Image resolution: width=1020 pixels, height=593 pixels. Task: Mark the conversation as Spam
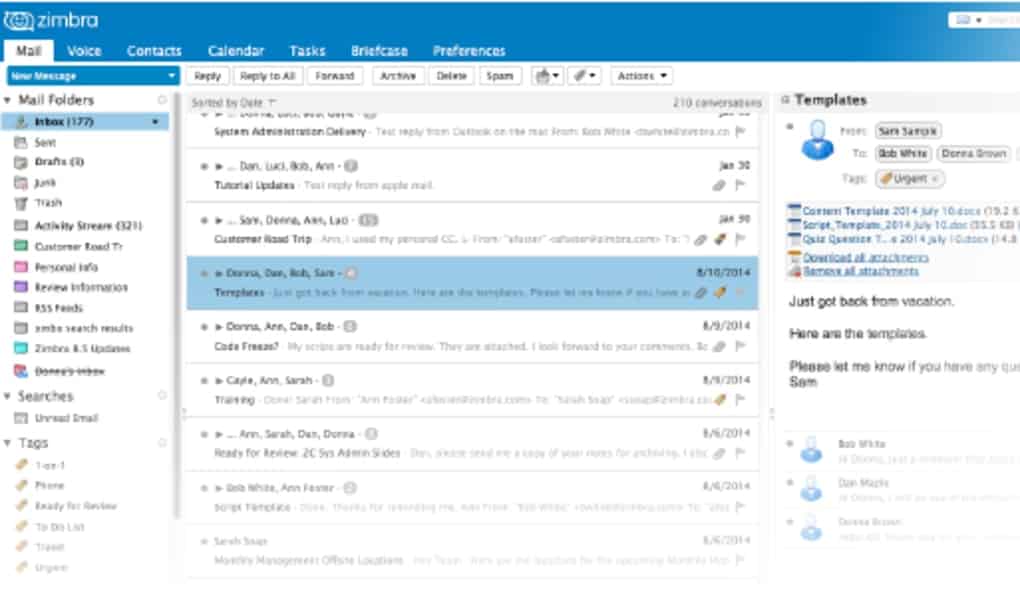(x=500, y=76)
